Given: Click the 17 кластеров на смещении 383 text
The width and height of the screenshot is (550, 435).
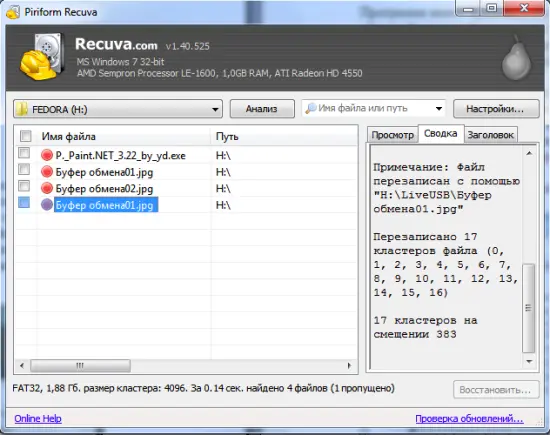Looking at the screenshot, I should [x=425, y=327].
